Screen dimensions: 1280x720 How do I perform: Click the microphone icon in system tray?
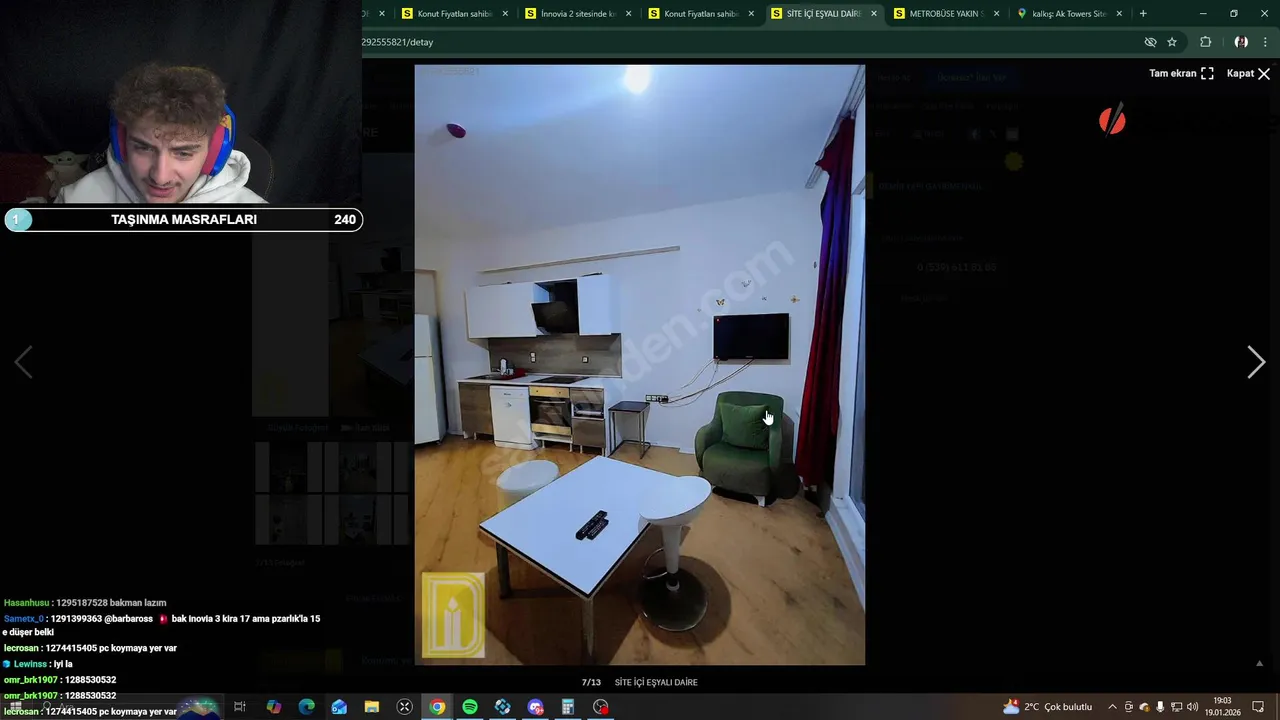(1160, 707)
